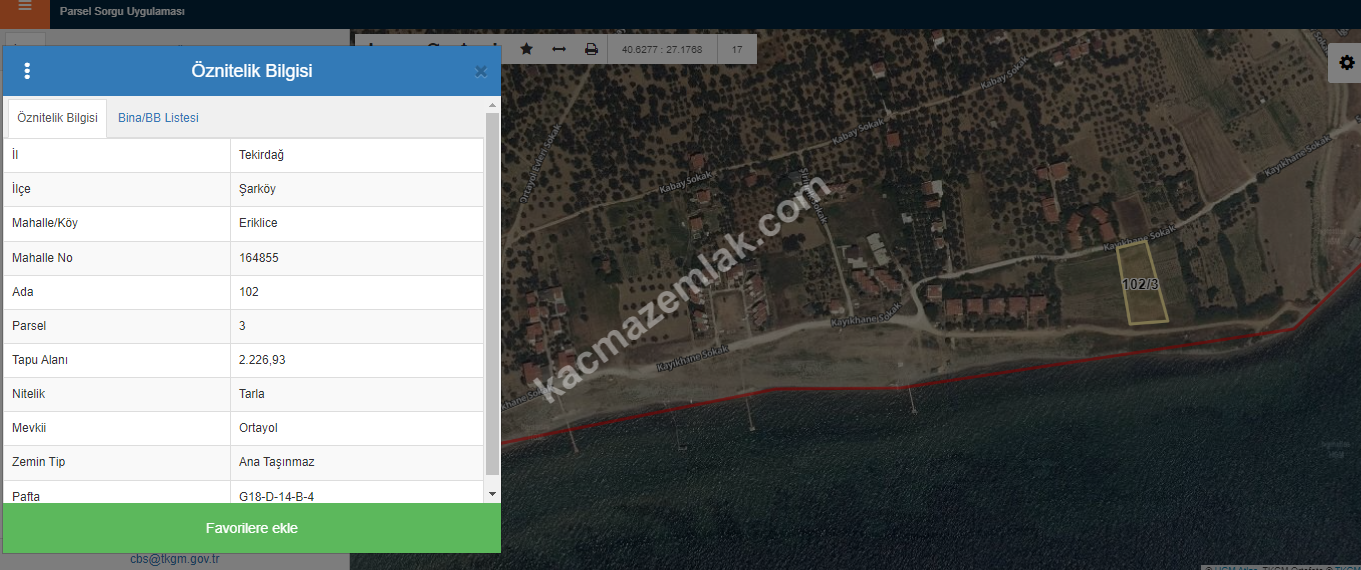Click the zoom level 17 indicator

click(x=737, y=49)
